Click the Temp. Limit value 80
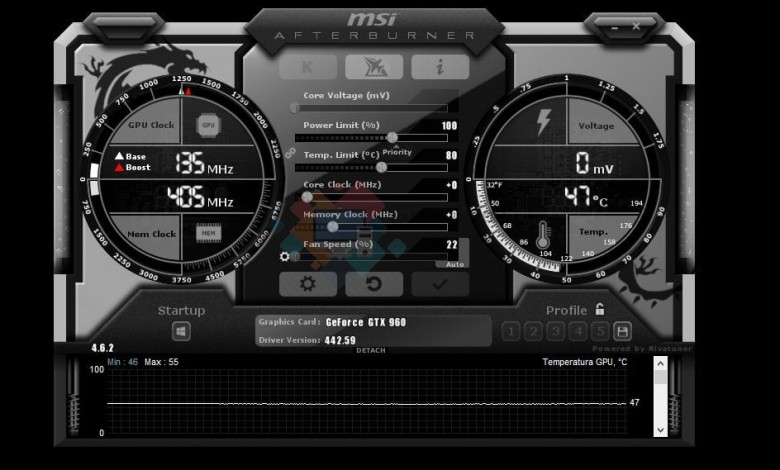Screen dimensions: 780x470 tap(451, 155)
